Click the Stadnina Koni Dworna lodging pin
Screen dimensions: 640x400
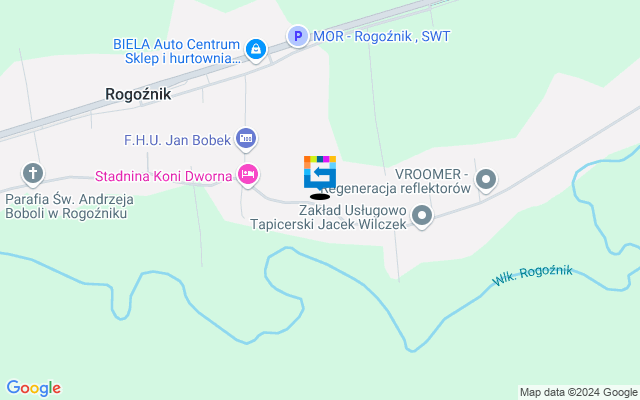[x=247, y=176]
